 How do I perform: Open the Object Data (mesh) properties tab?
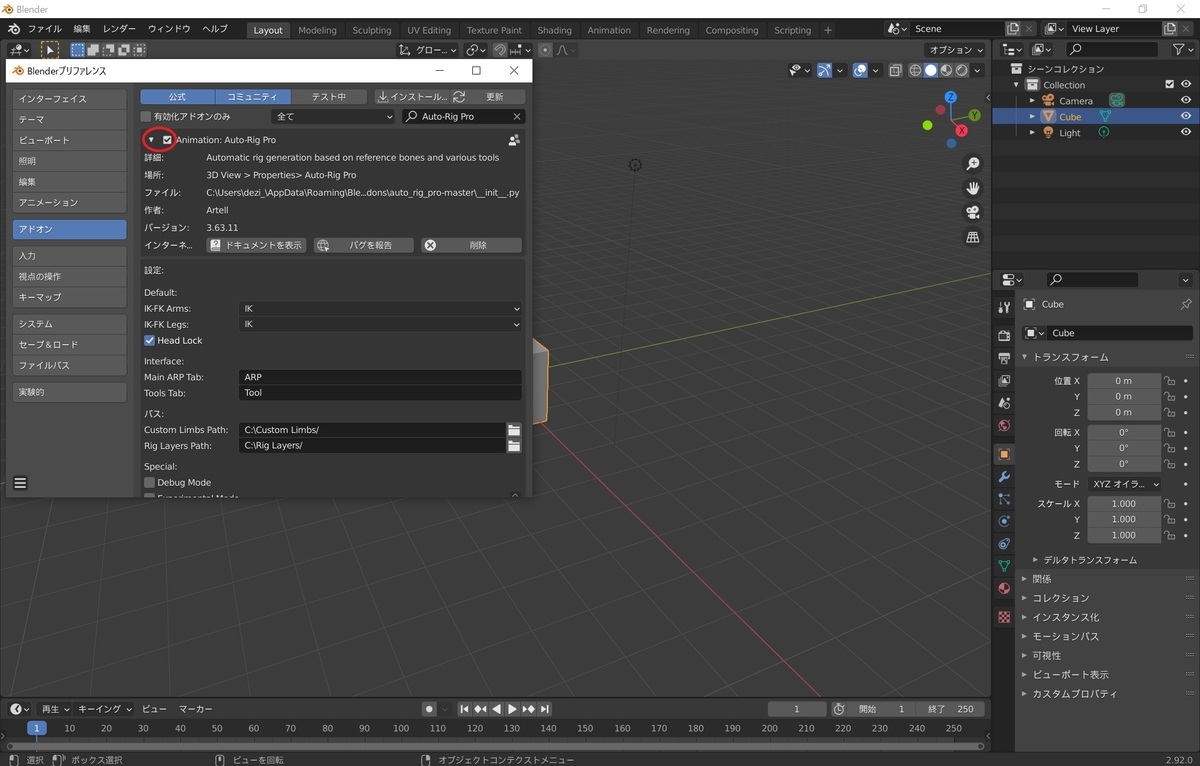point(1004,566)
